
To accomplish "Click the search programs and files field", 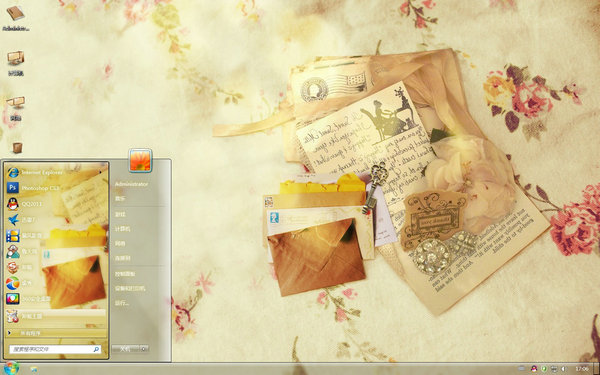I will 55,349.
